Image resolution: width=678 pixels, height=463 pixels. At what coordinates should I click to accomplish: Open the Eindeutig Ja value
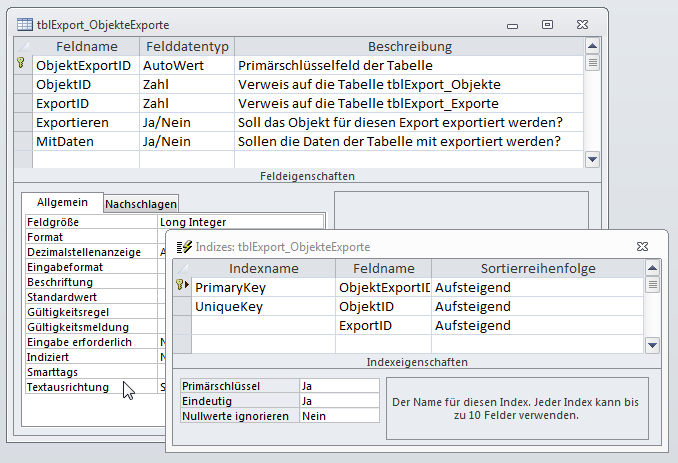pos(339,401)
